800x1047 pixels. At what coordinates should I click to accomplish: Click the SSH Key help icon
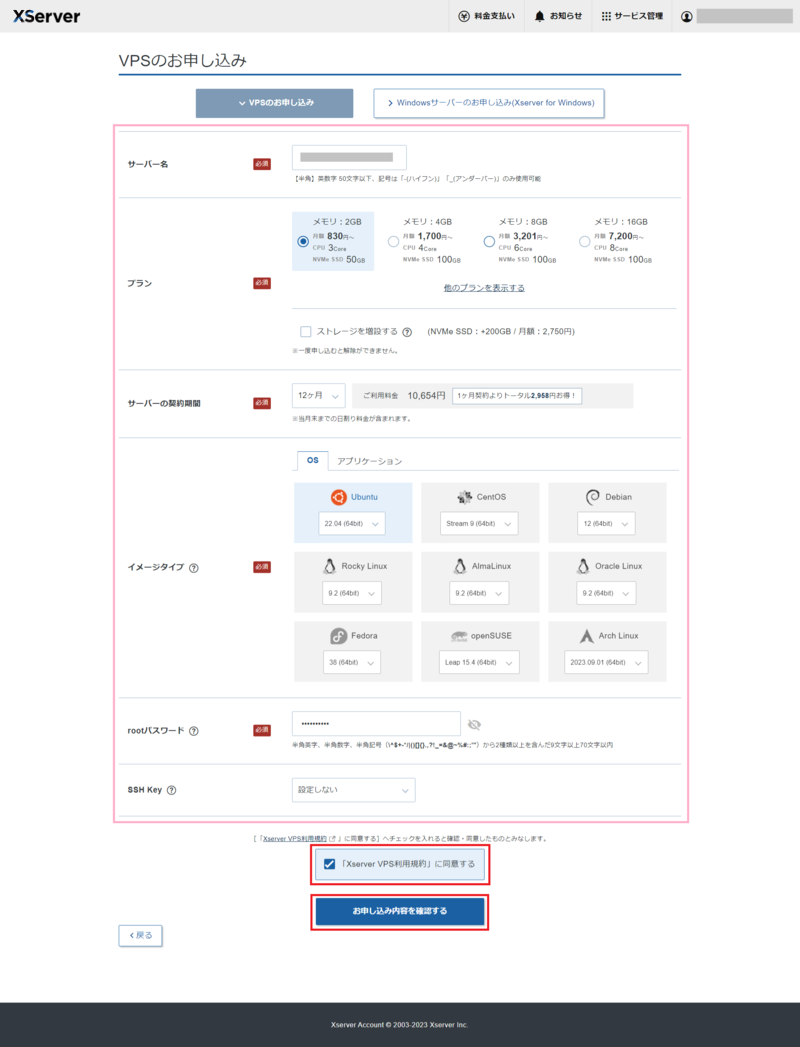(x=172, y=790)
